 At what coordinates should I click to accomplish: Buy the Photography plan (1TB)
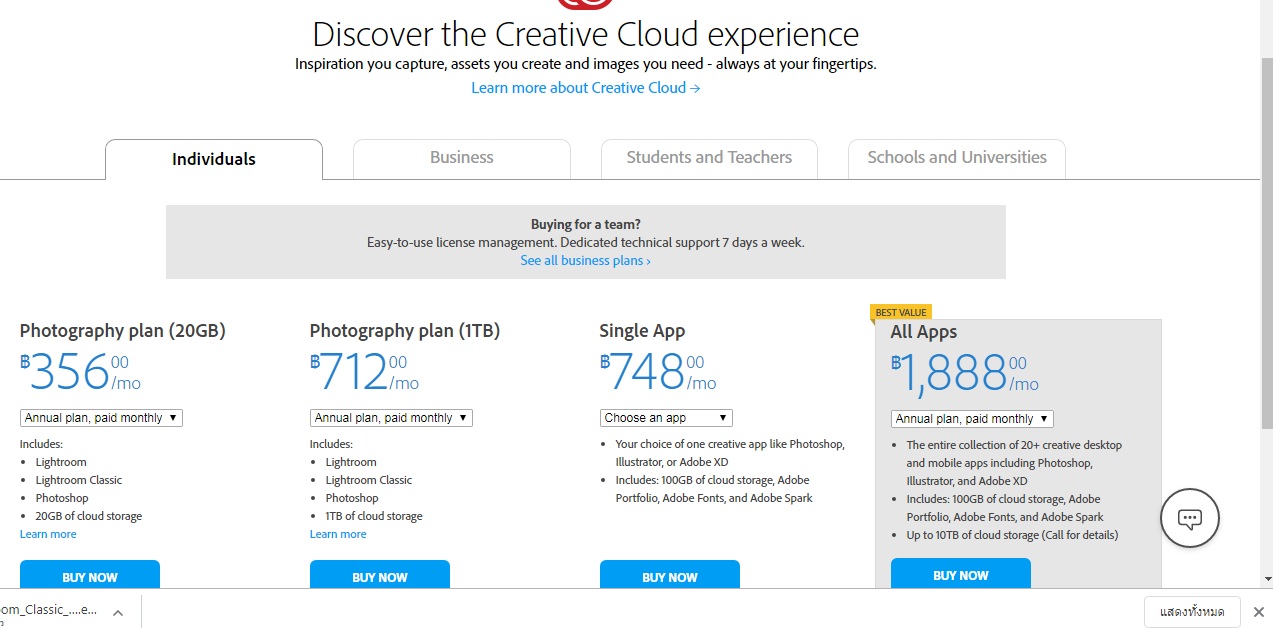pyautogui.click(x=380, y=575)
